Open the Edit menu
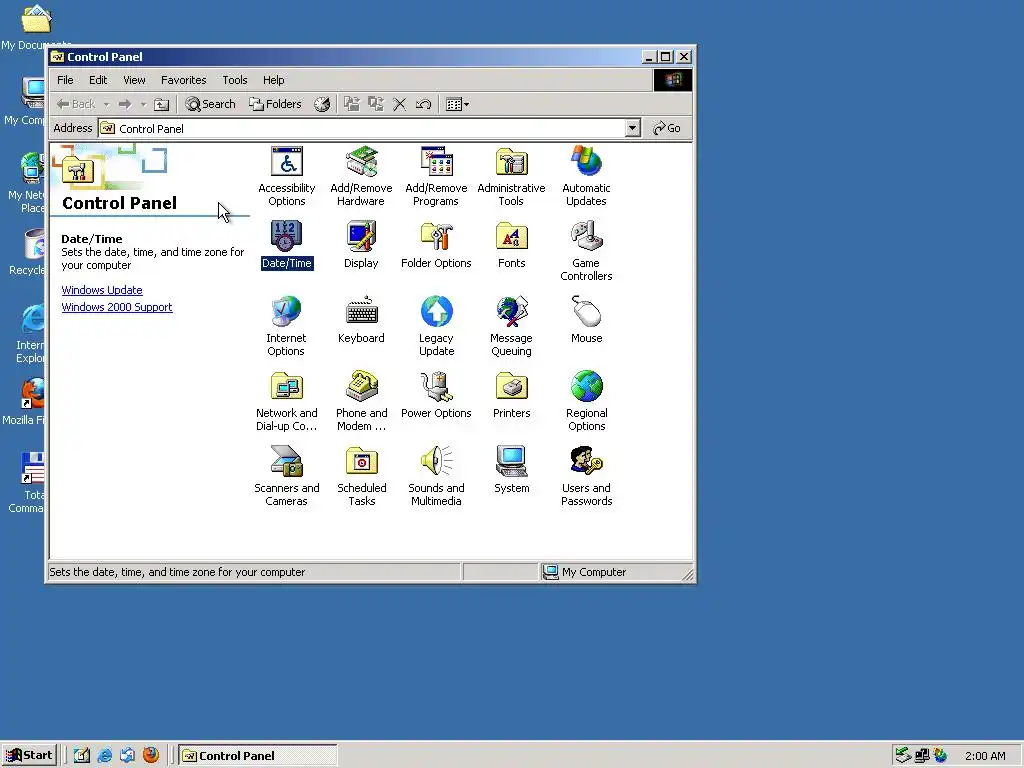The width and height of the screenshot is (1024, 768). 98,80
